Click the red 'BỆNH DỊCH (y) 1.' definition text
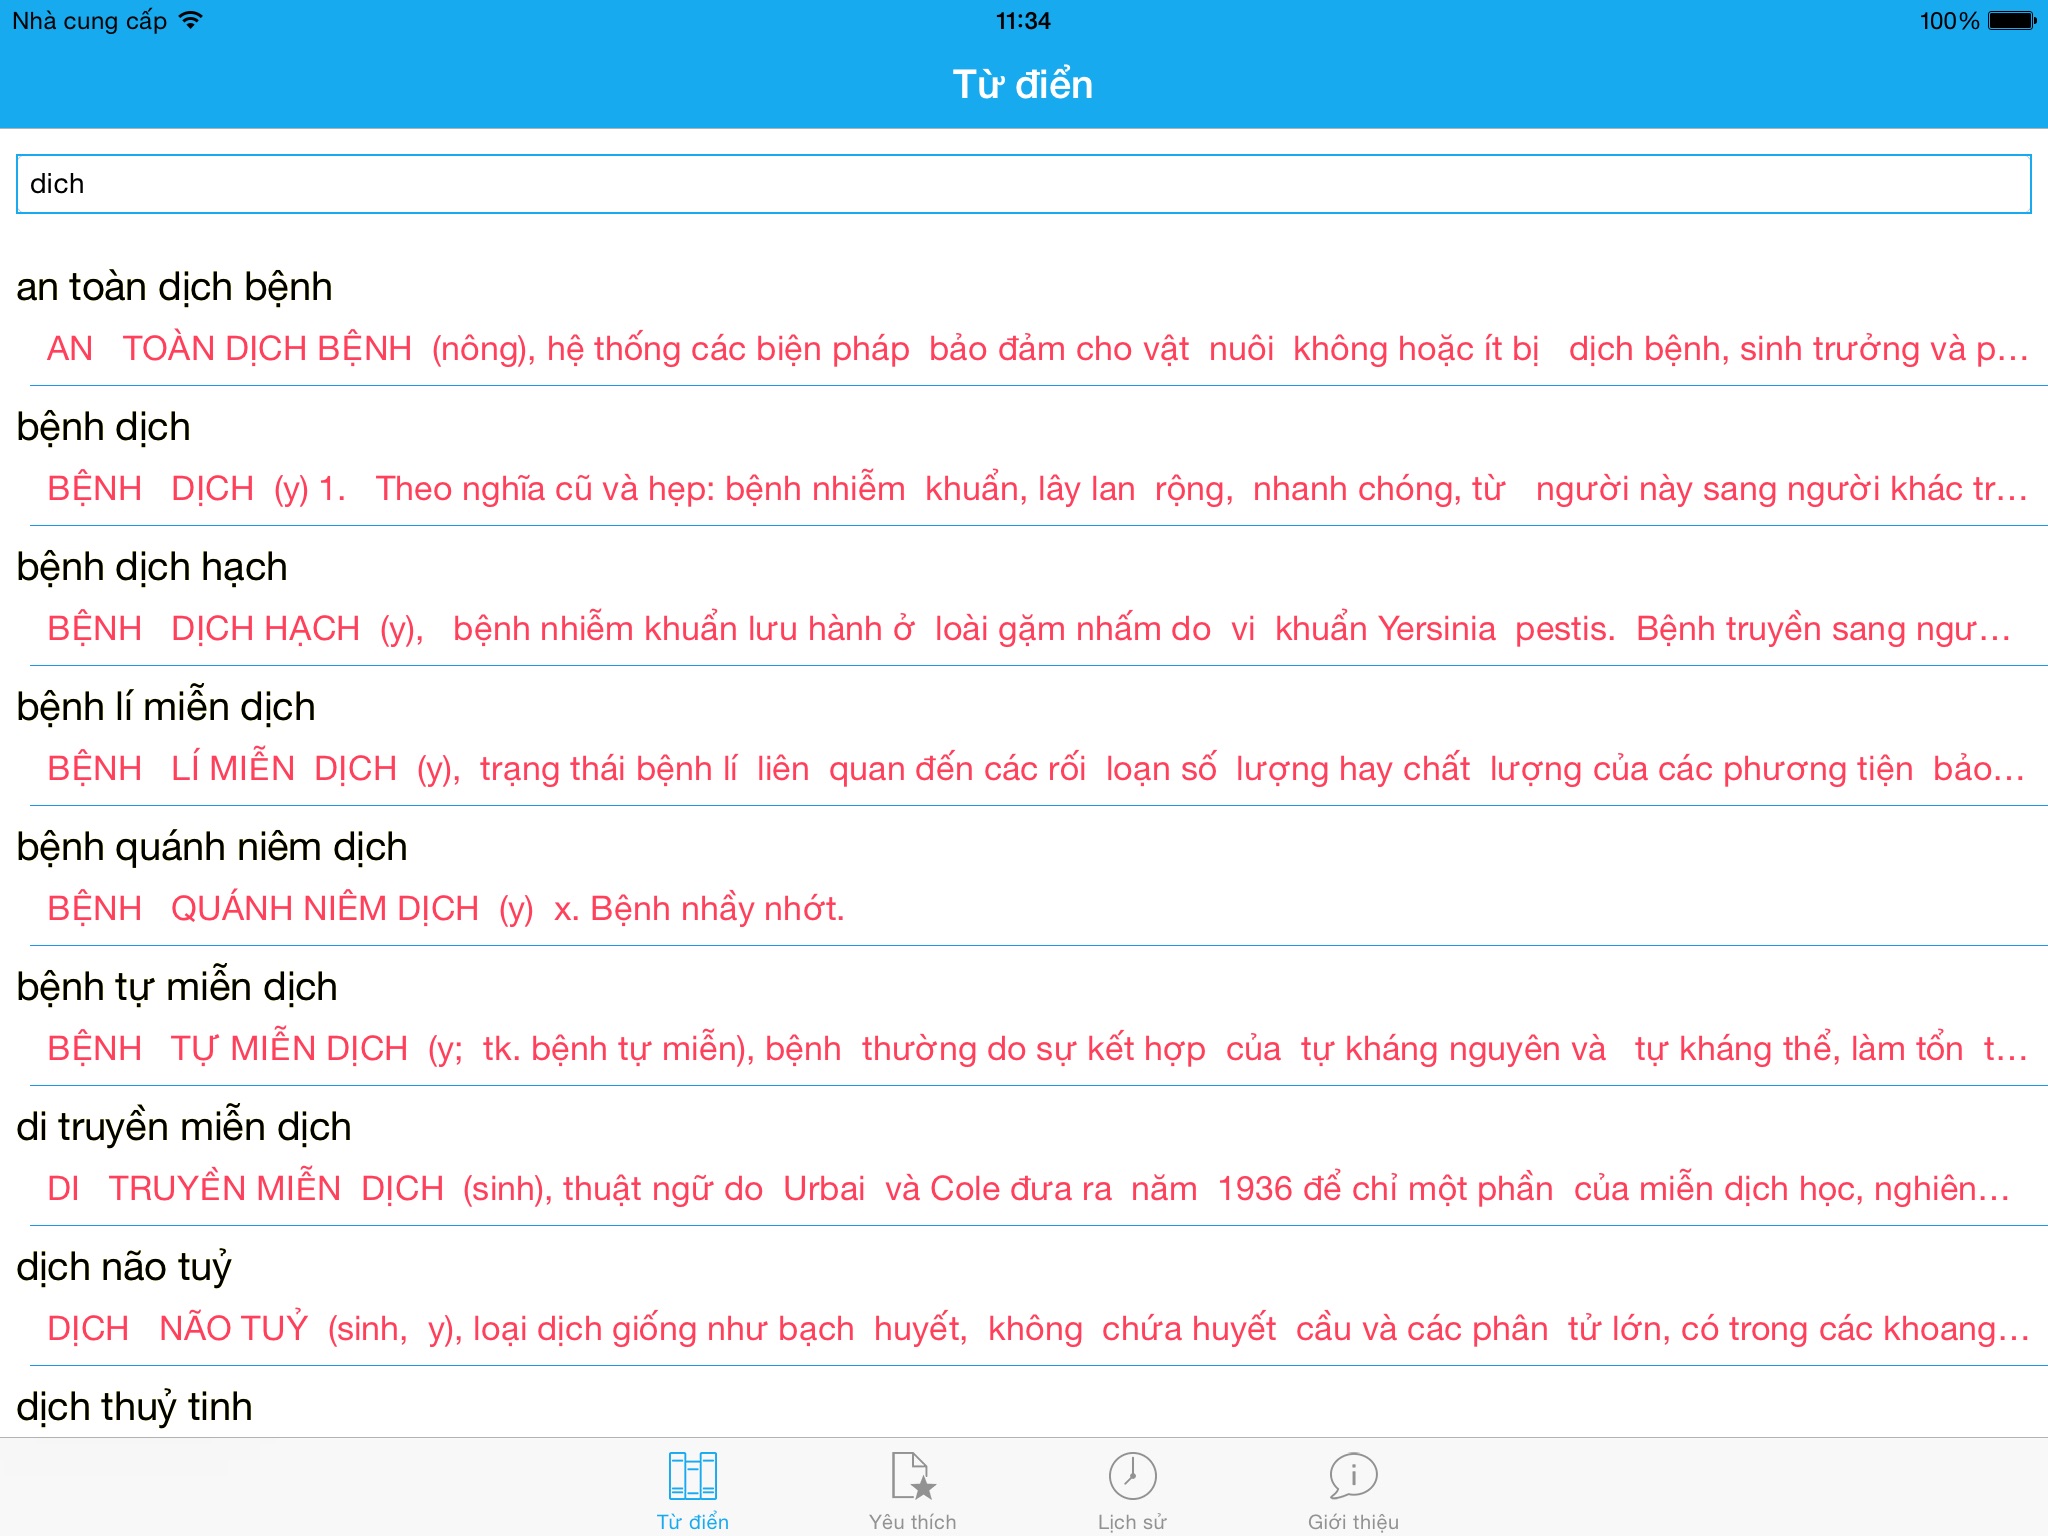Image resolution: width=2048 pixels, height=1536 pixels. 196,489
